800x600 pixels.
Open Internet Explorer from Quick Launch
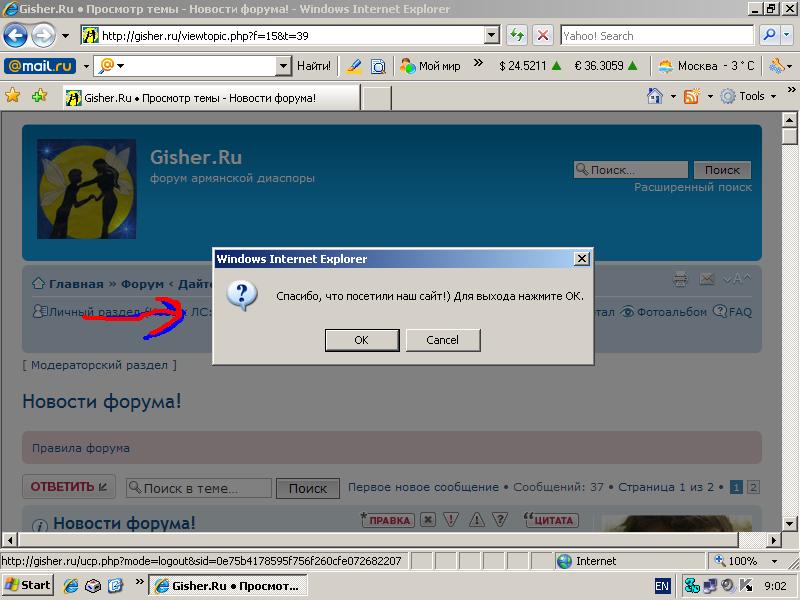[71, 585]
